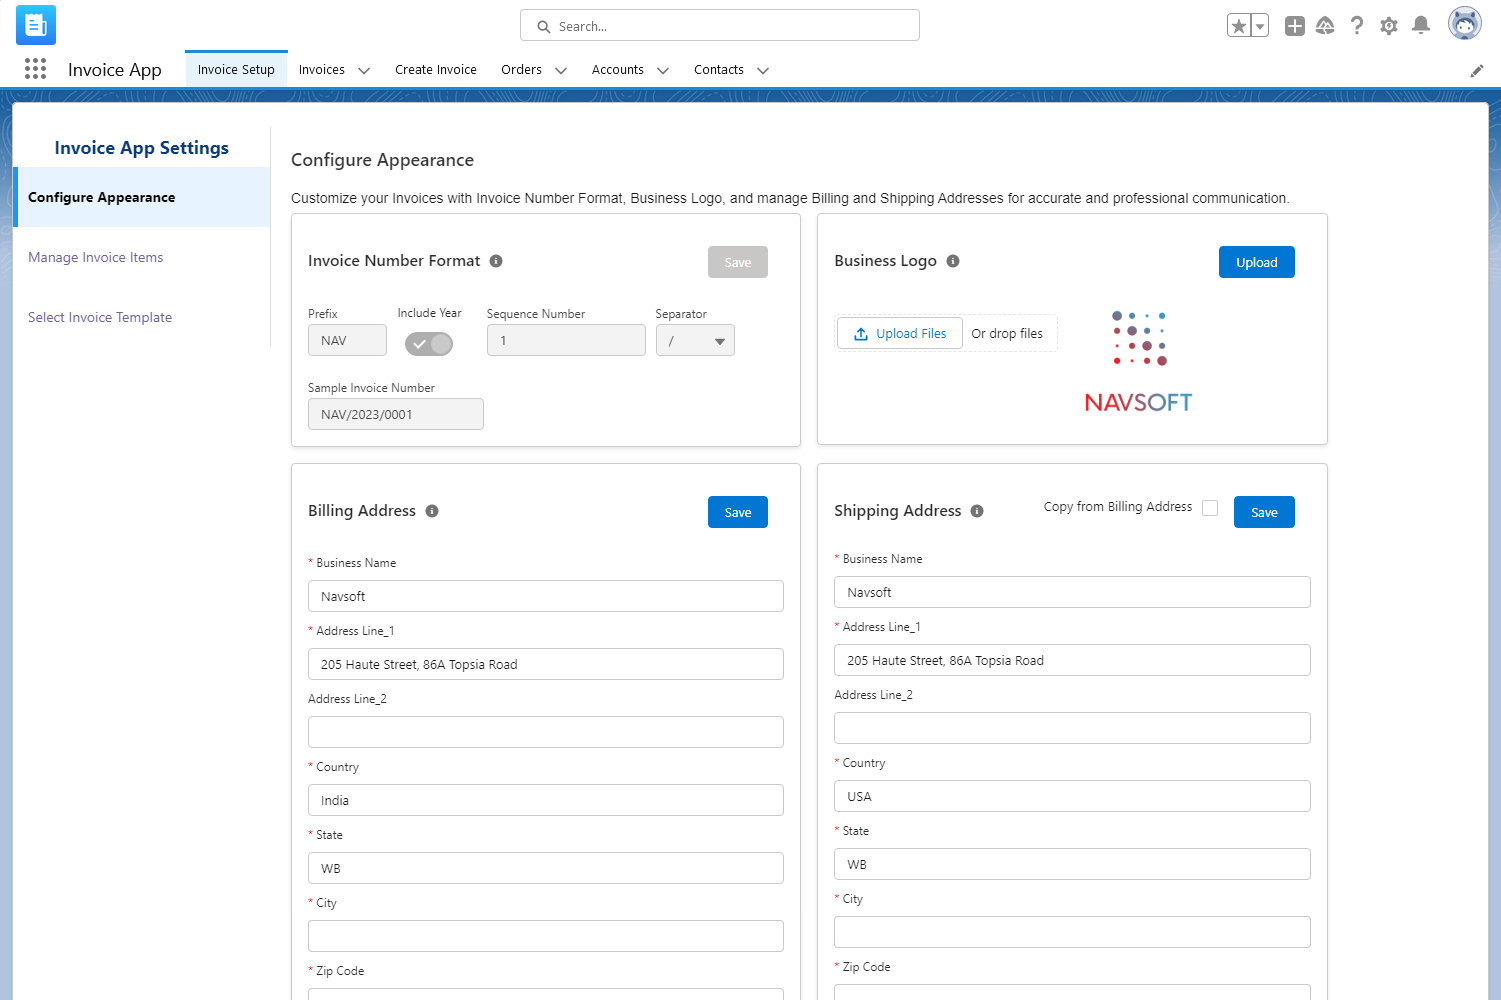Switch to the Create Invoice tab
The height and width of the screenshot is (1000, 1501).
pos(436,70)
